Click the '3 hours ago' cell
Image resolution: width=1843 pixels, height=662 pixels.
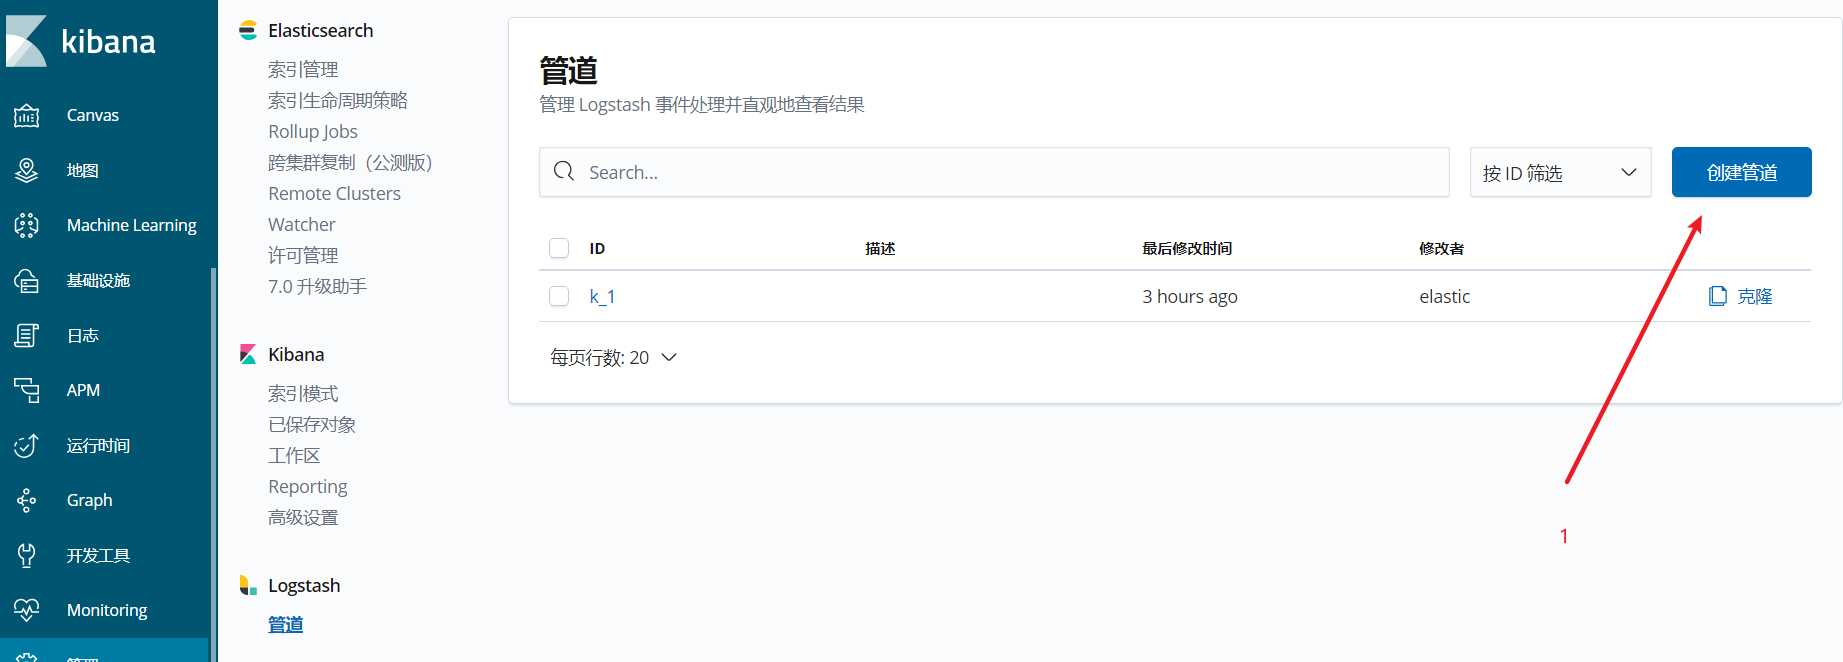coord(1190,296)
